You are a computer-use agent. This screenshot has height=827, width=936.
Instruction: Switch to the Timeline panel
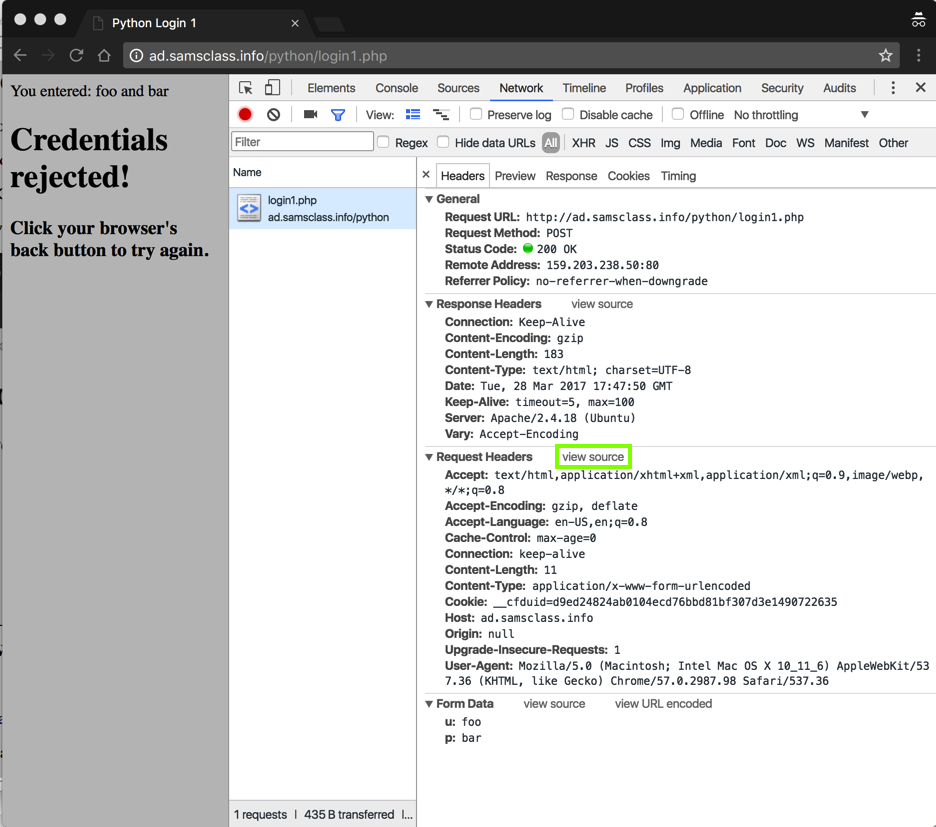coord(584,88)
